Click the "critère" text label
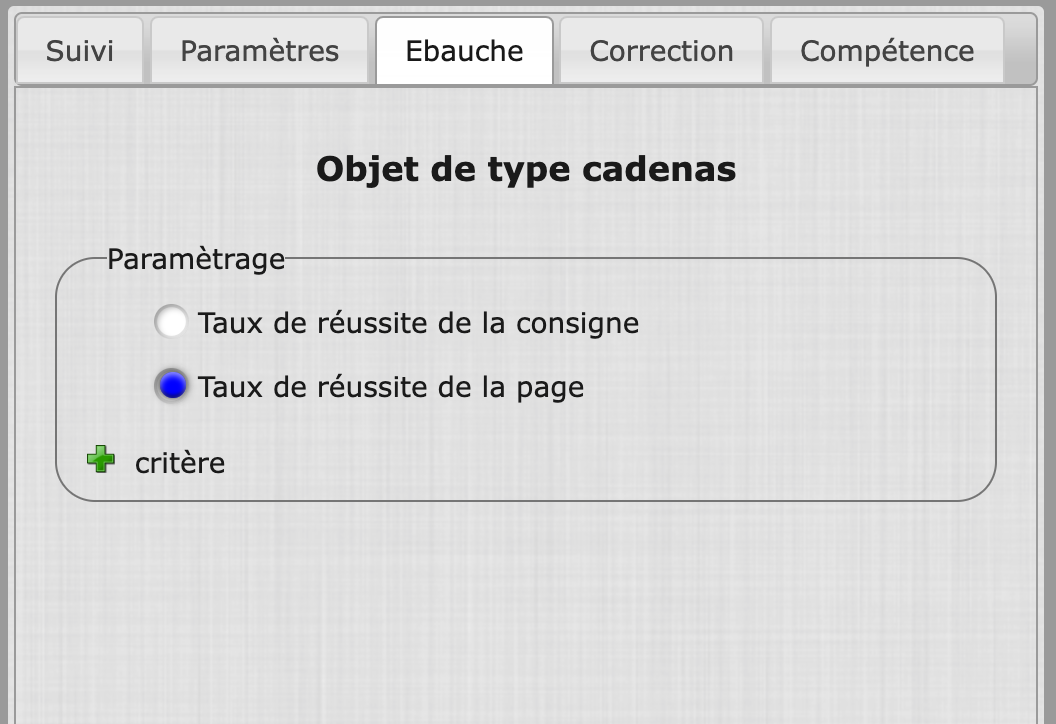The width and height of the screenshot is (1056, 724). coord(180,463)
